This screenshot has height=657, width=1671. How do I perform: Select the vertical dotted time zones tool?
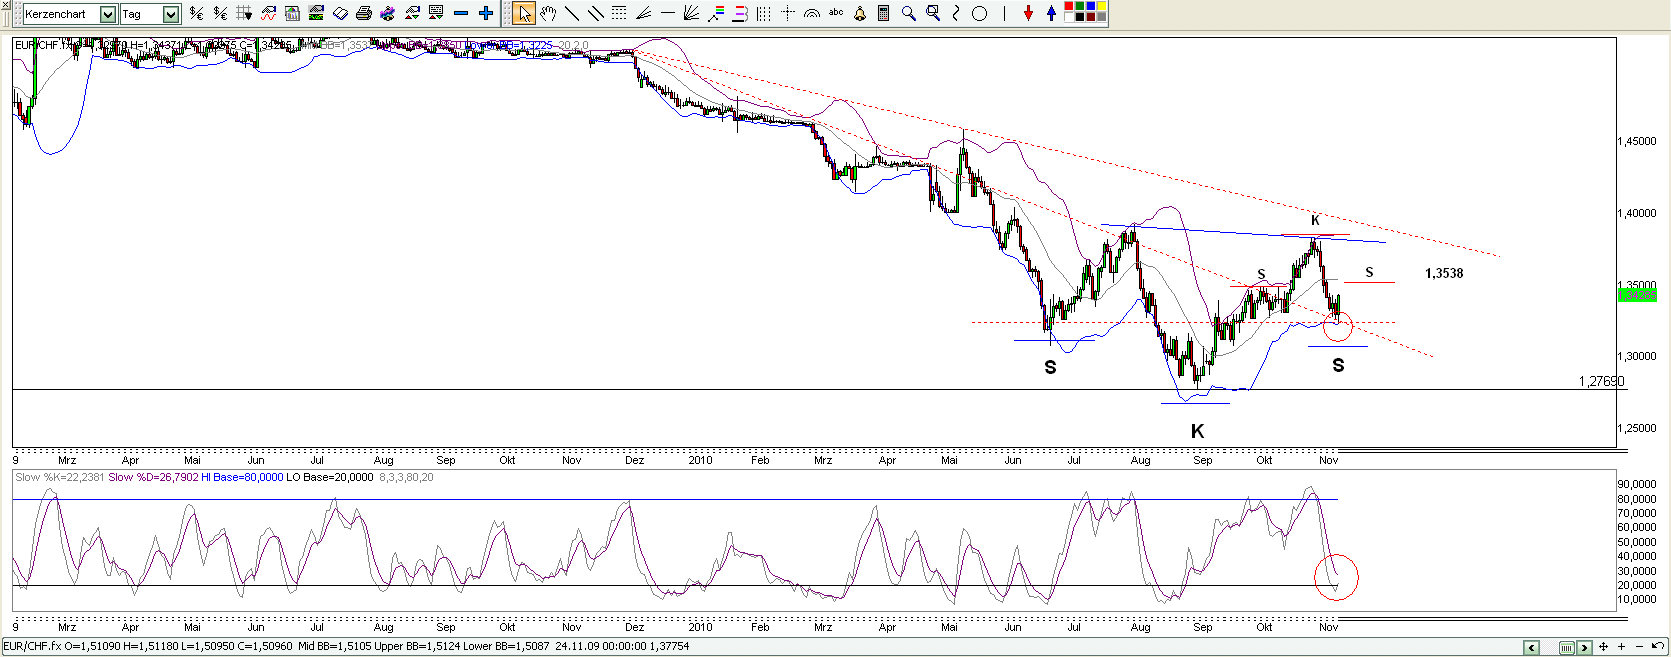(763, 14)
